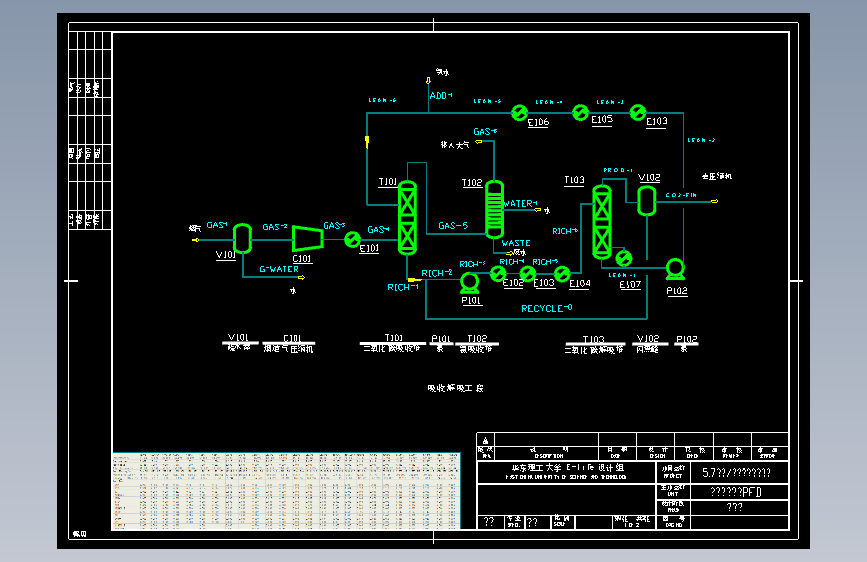The height and width of the screenshot is (562, 867).
Task: Click the ?????PFD drawing name cell
Action: pos(739,492)
